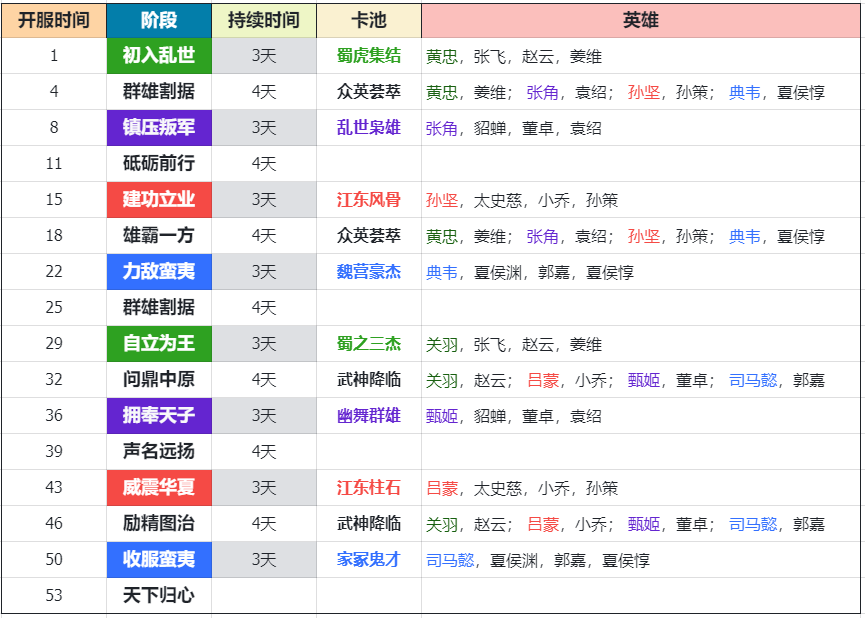Click 众英荟萃 pool in 群雄割据 row
Image resolution: width=865 pixels, height=618 pixels.
pyautogui.click(x=369, y=92)
